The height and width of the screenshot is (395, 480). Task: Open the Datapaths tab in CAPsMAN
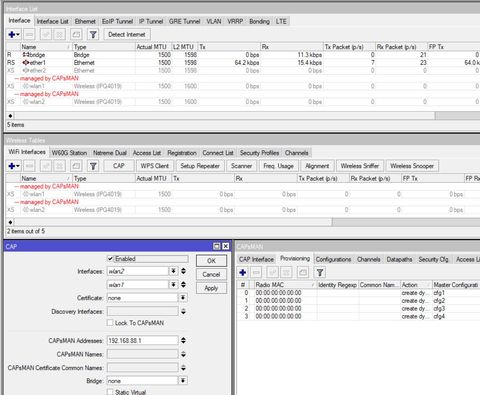pos(399,259)
